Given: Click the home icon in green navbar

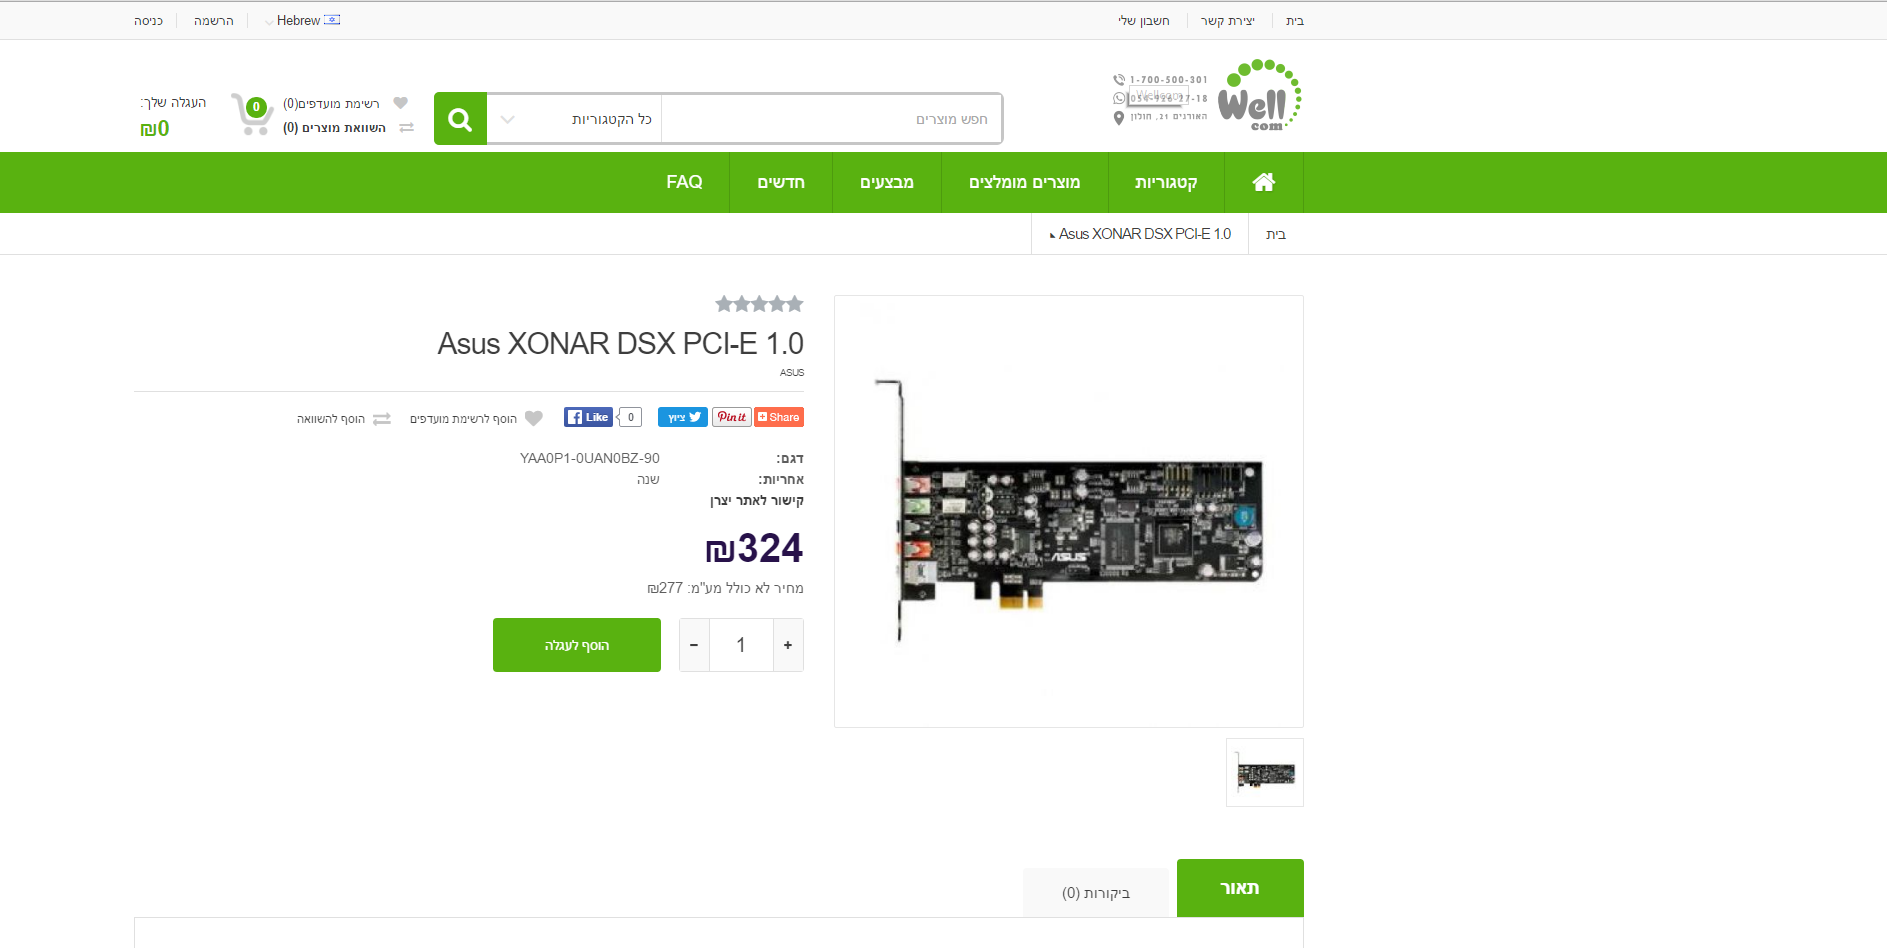Looking at the screenshot, I should [1263, 182].
